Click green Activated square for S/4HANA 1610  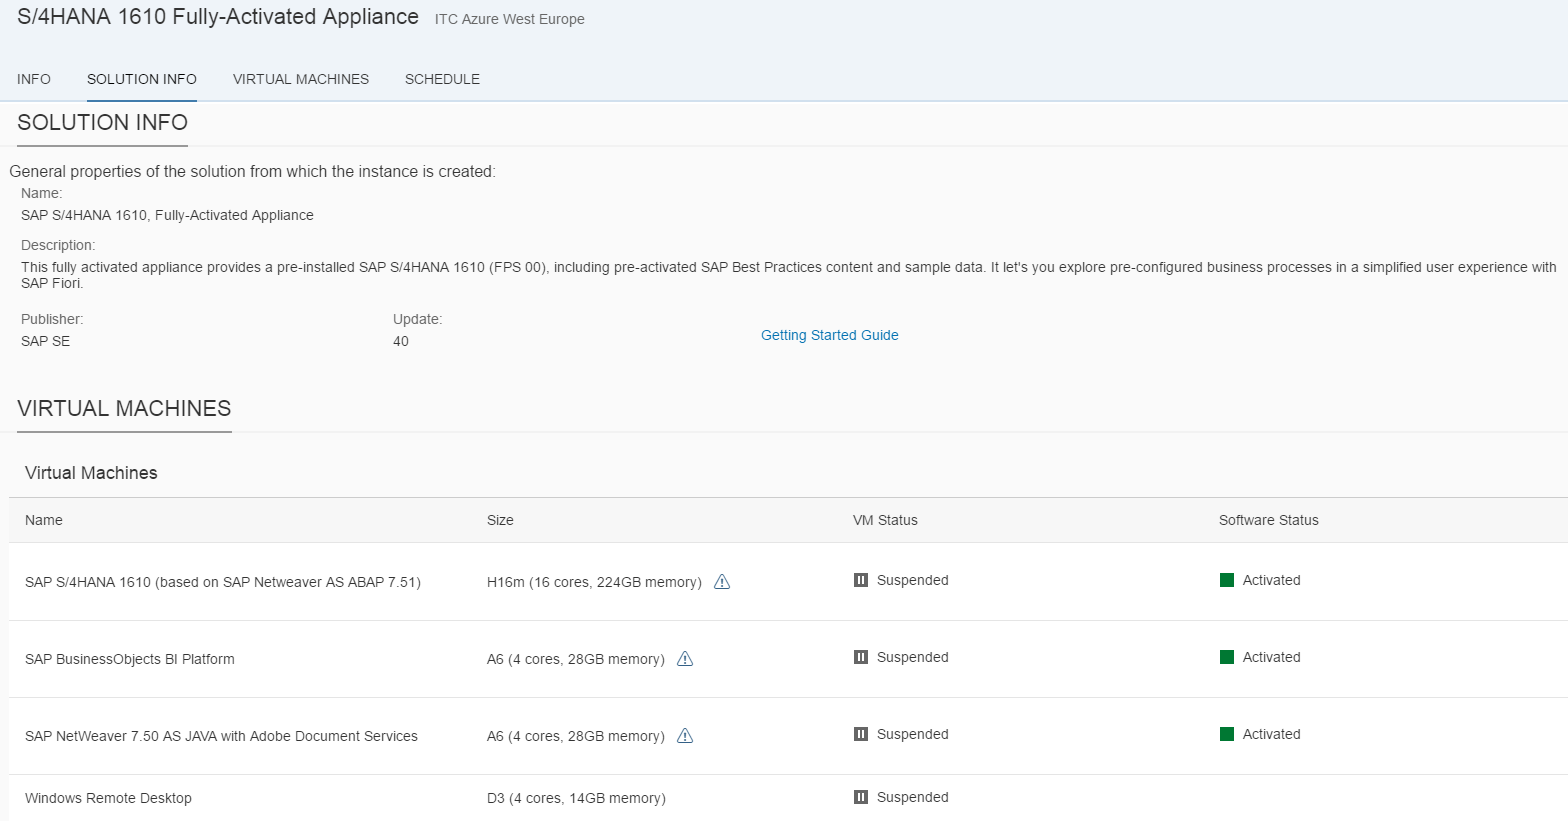1227,580
